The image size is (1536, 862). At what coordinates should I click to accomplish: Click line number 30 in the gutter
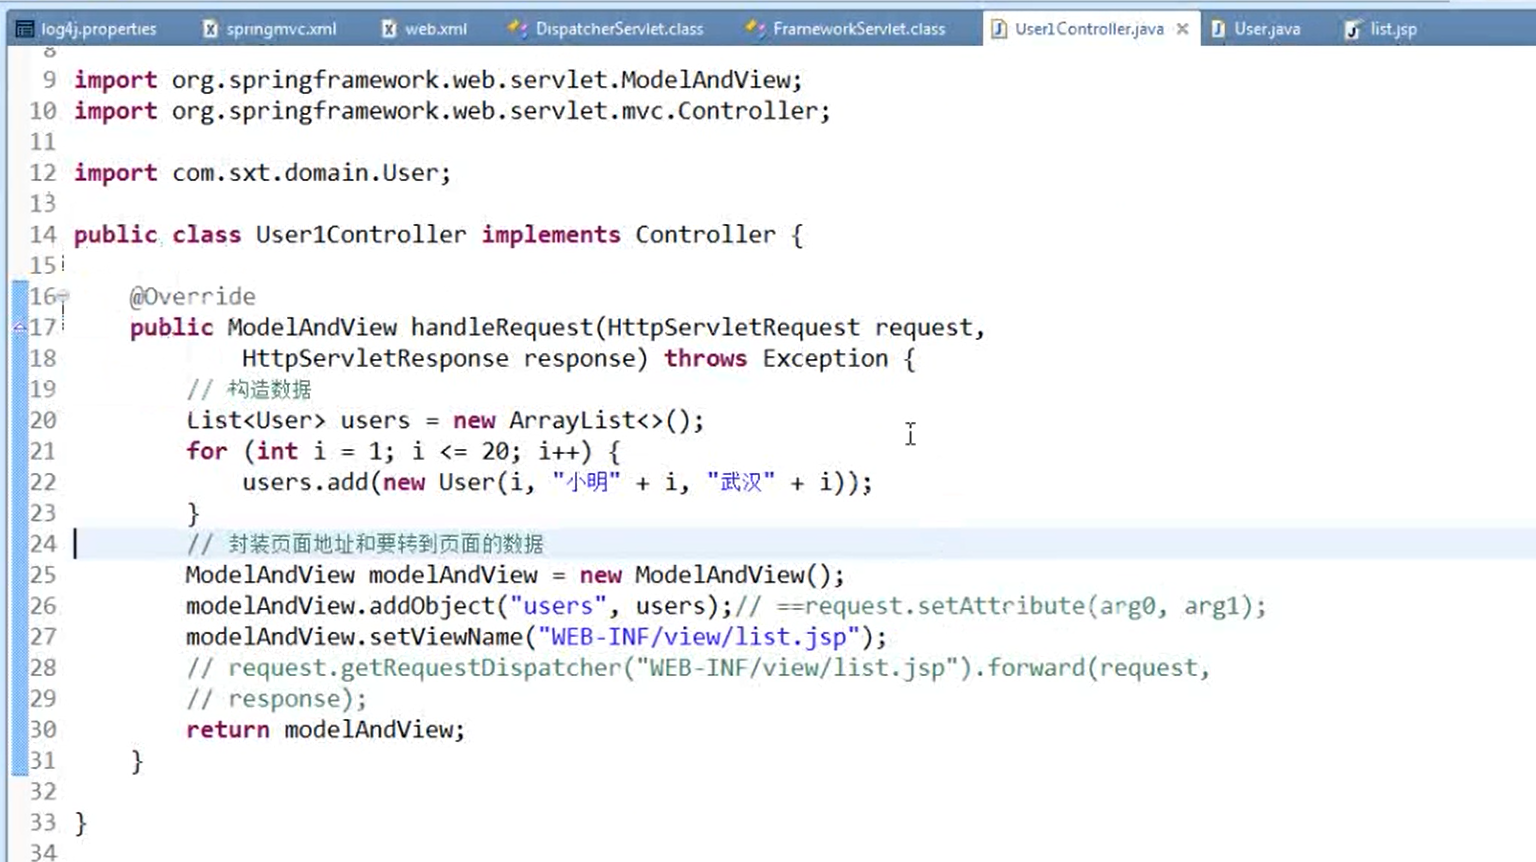coord(42,730)
